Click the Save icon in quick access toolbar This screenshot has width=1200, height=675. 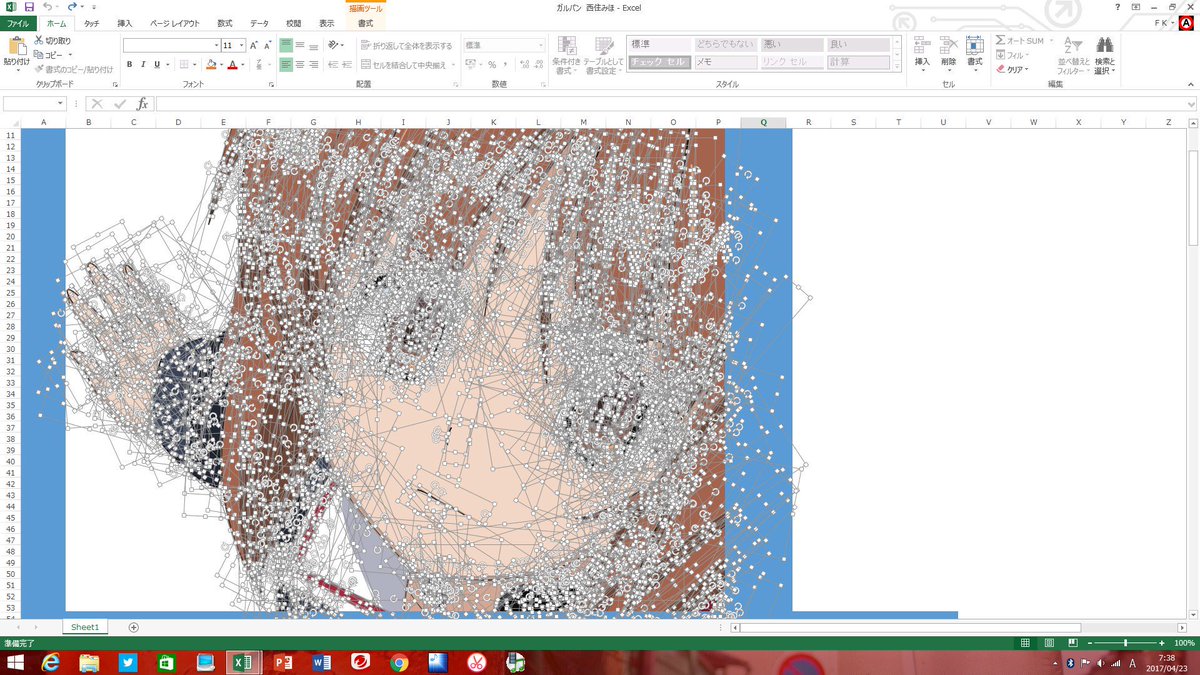29,7
